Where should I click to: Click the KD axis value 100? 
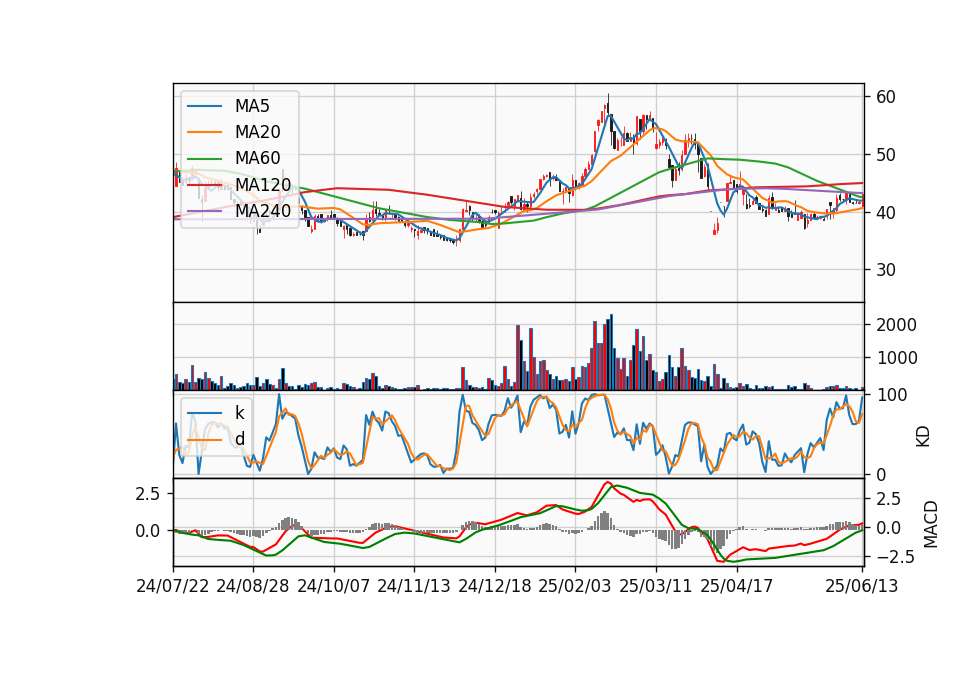pos(891,395)
